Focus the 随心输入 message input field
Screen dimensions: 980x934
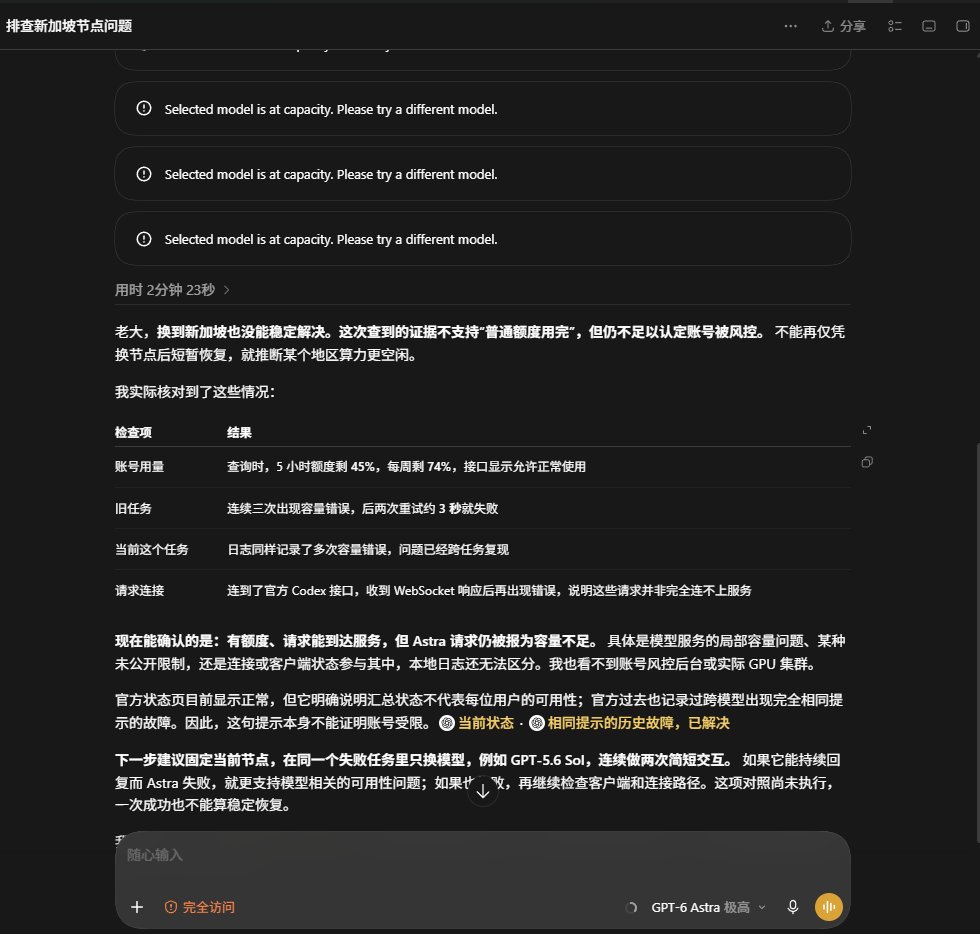point(481,855)
